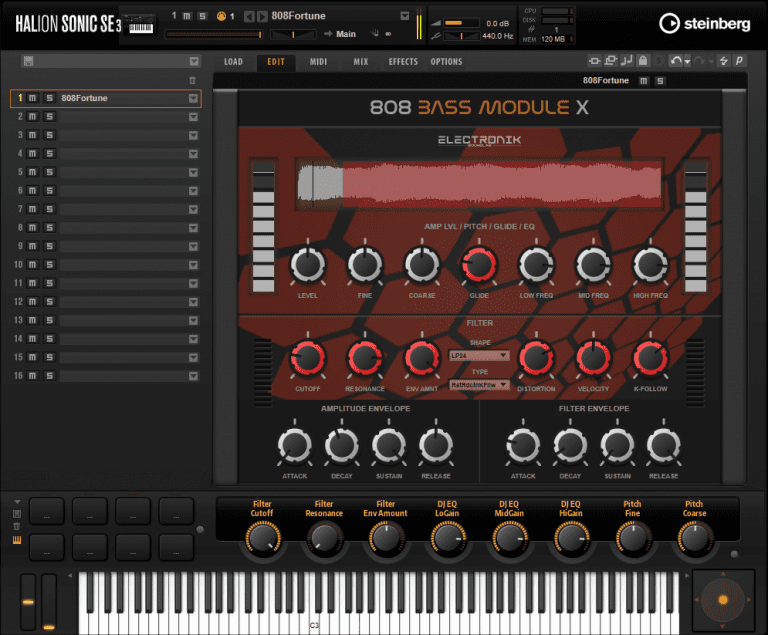Open the load menu for slot 1
Image resolution: width=768 pixels, height=635 pixels.
(193, 98)
